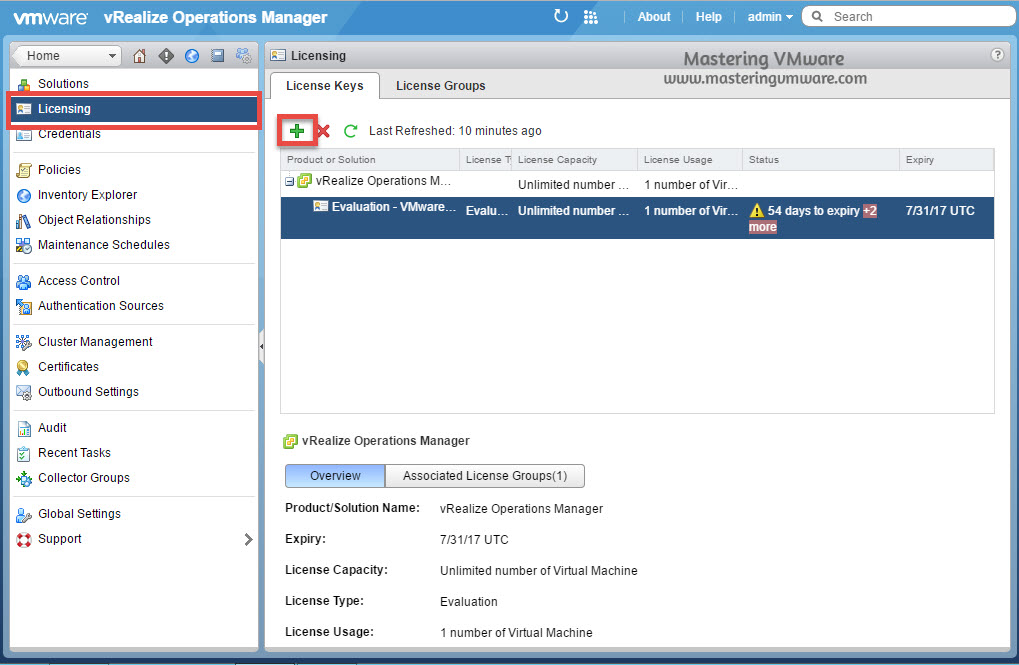
Task: Sort by the License Type column header
Action: [x=486, y=160]
